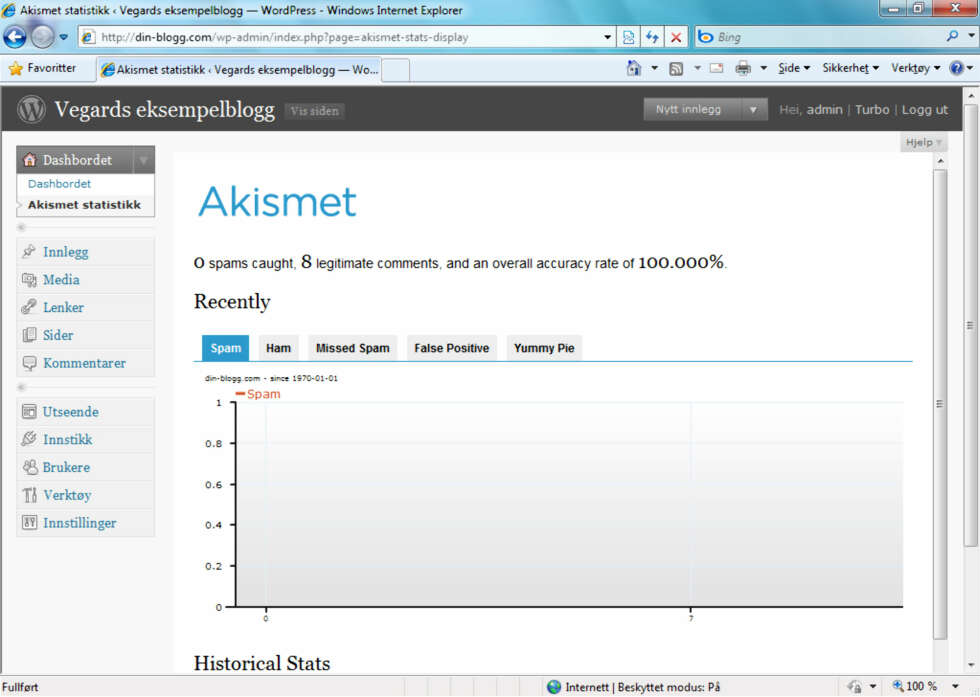Switch to the Ham tab
The width and height of the screenshot is (980, 697).
coord(278,348)
